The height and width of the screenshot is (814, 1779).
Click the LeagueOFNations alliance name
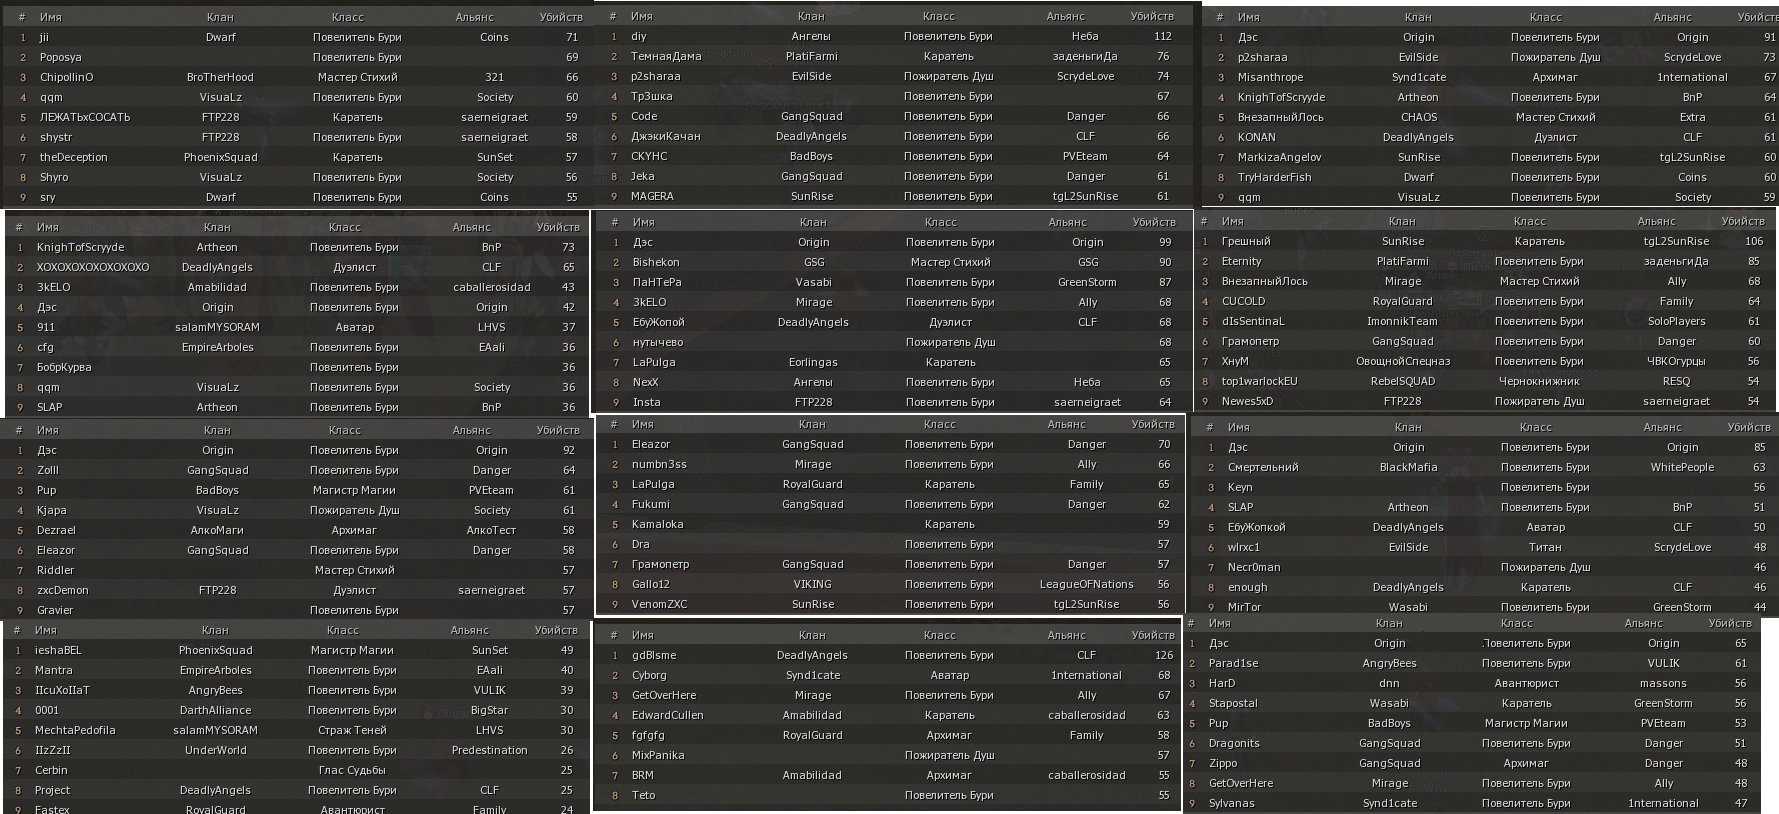pos(1086,584)
